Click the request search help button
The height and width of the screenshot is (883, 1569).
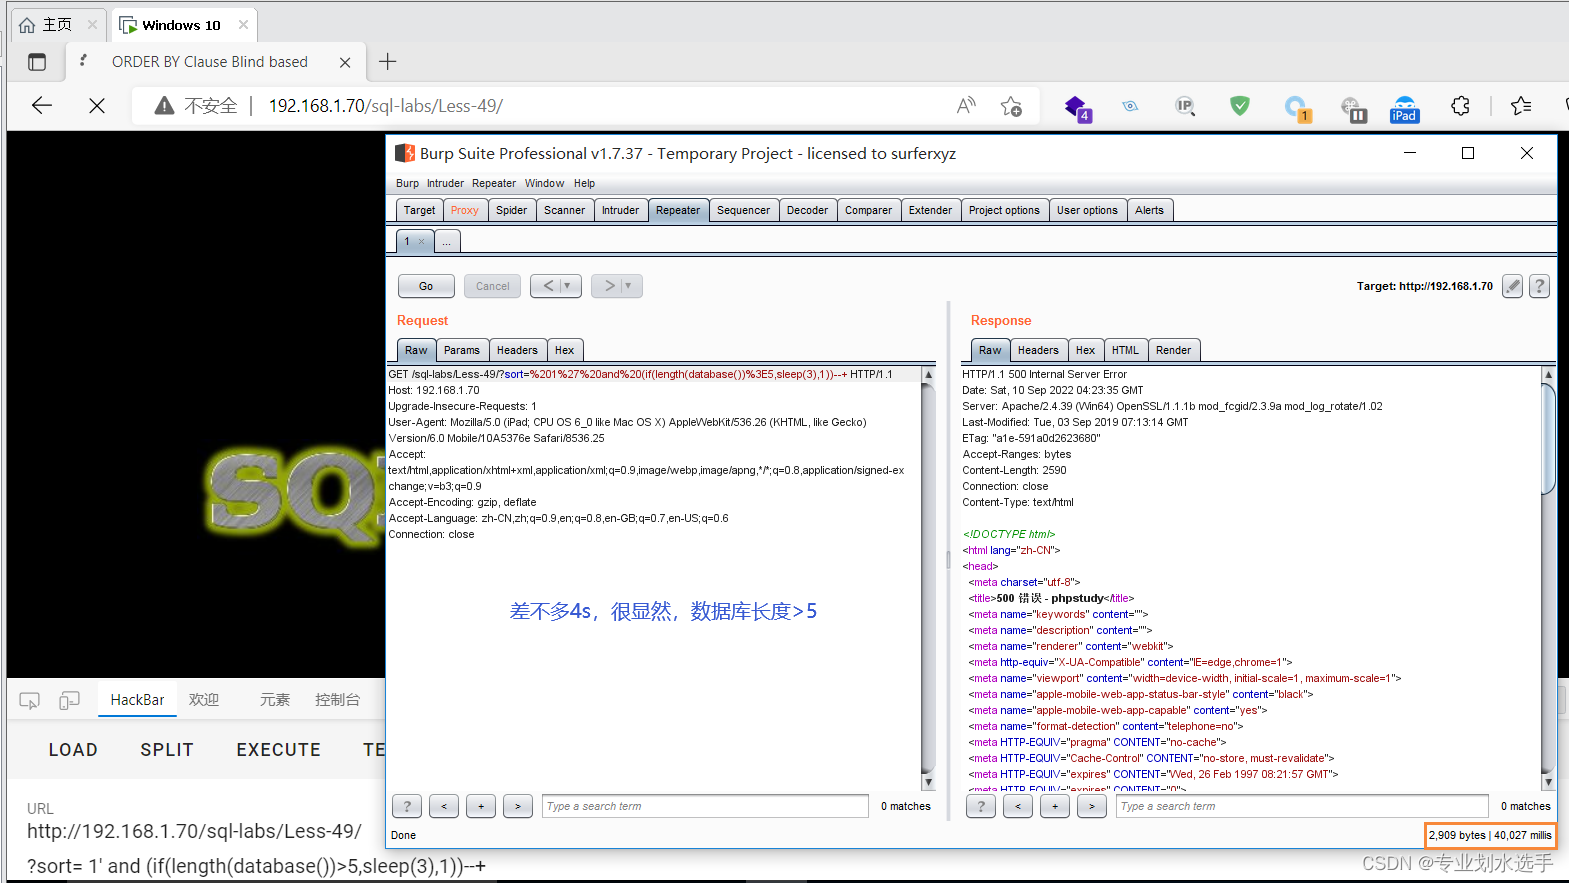point(407,806)
